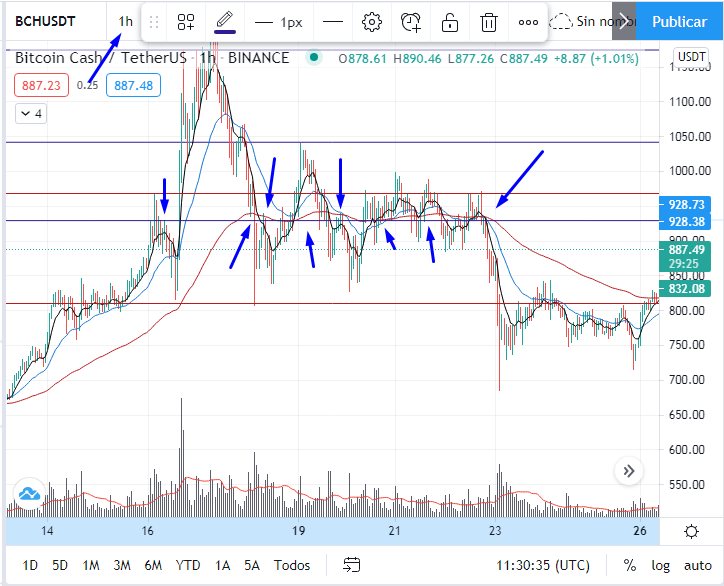Toggle auto scale mode
This screenshot has width=724, height=586.
coord(698,565)
